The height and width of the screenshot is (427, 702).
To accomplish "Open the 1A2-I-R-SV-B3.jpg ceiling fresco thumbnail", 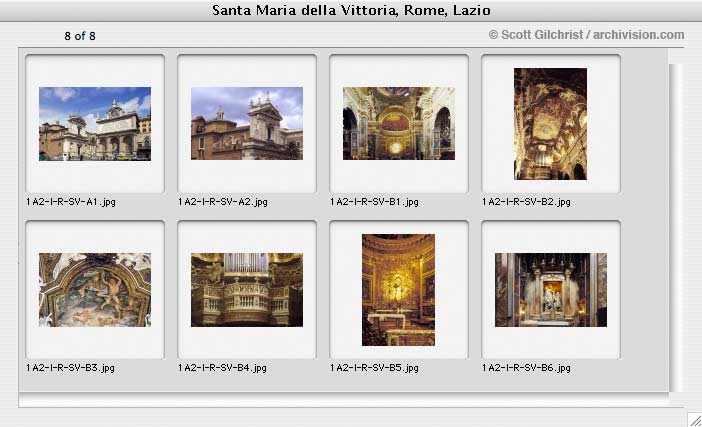I will [95, 290].
